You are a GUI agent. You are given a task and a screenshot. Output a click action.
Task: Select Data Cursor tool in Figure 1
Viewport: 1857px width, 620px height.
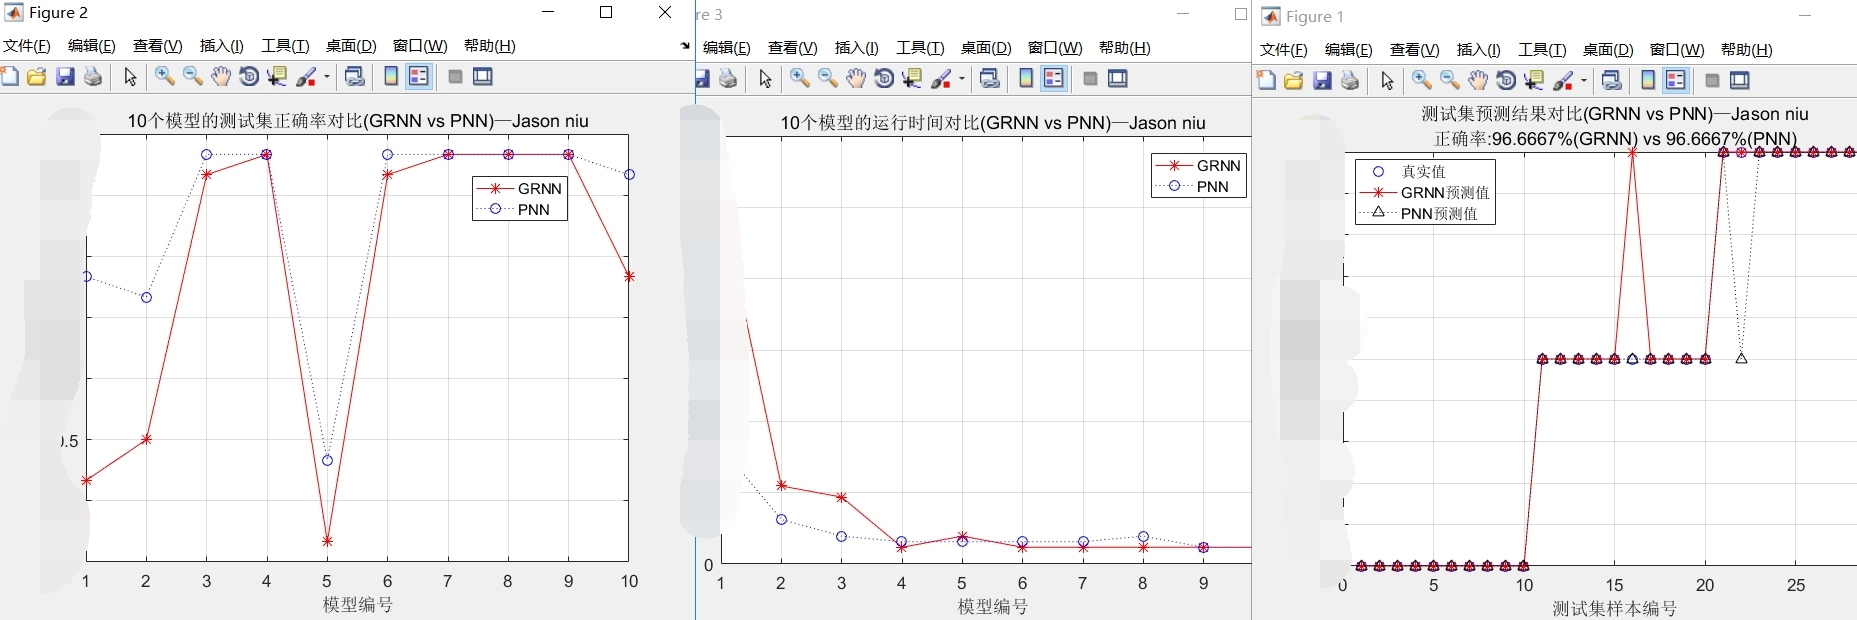pos(1534,81)
